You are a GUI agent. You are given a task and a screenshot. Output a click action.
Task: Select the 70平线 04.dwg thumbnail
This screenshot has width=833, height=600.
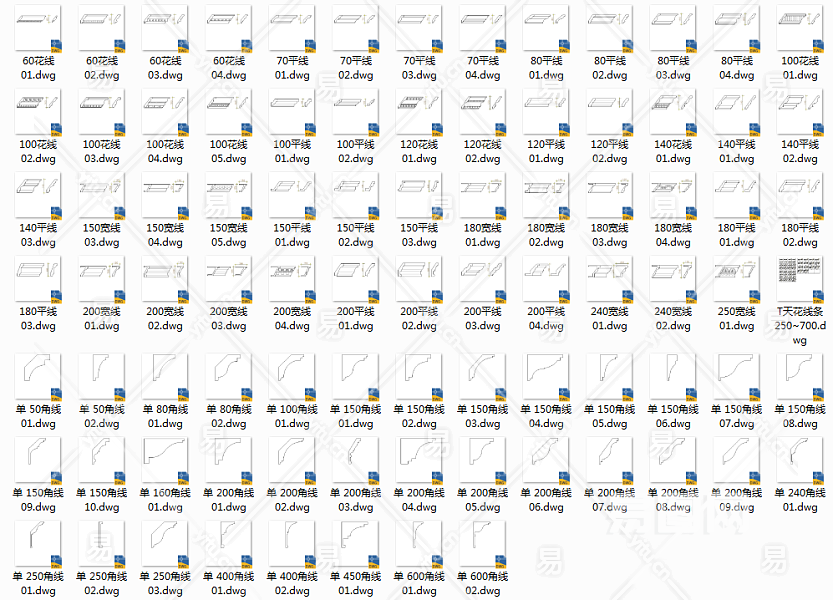click(x=483, y=29)
